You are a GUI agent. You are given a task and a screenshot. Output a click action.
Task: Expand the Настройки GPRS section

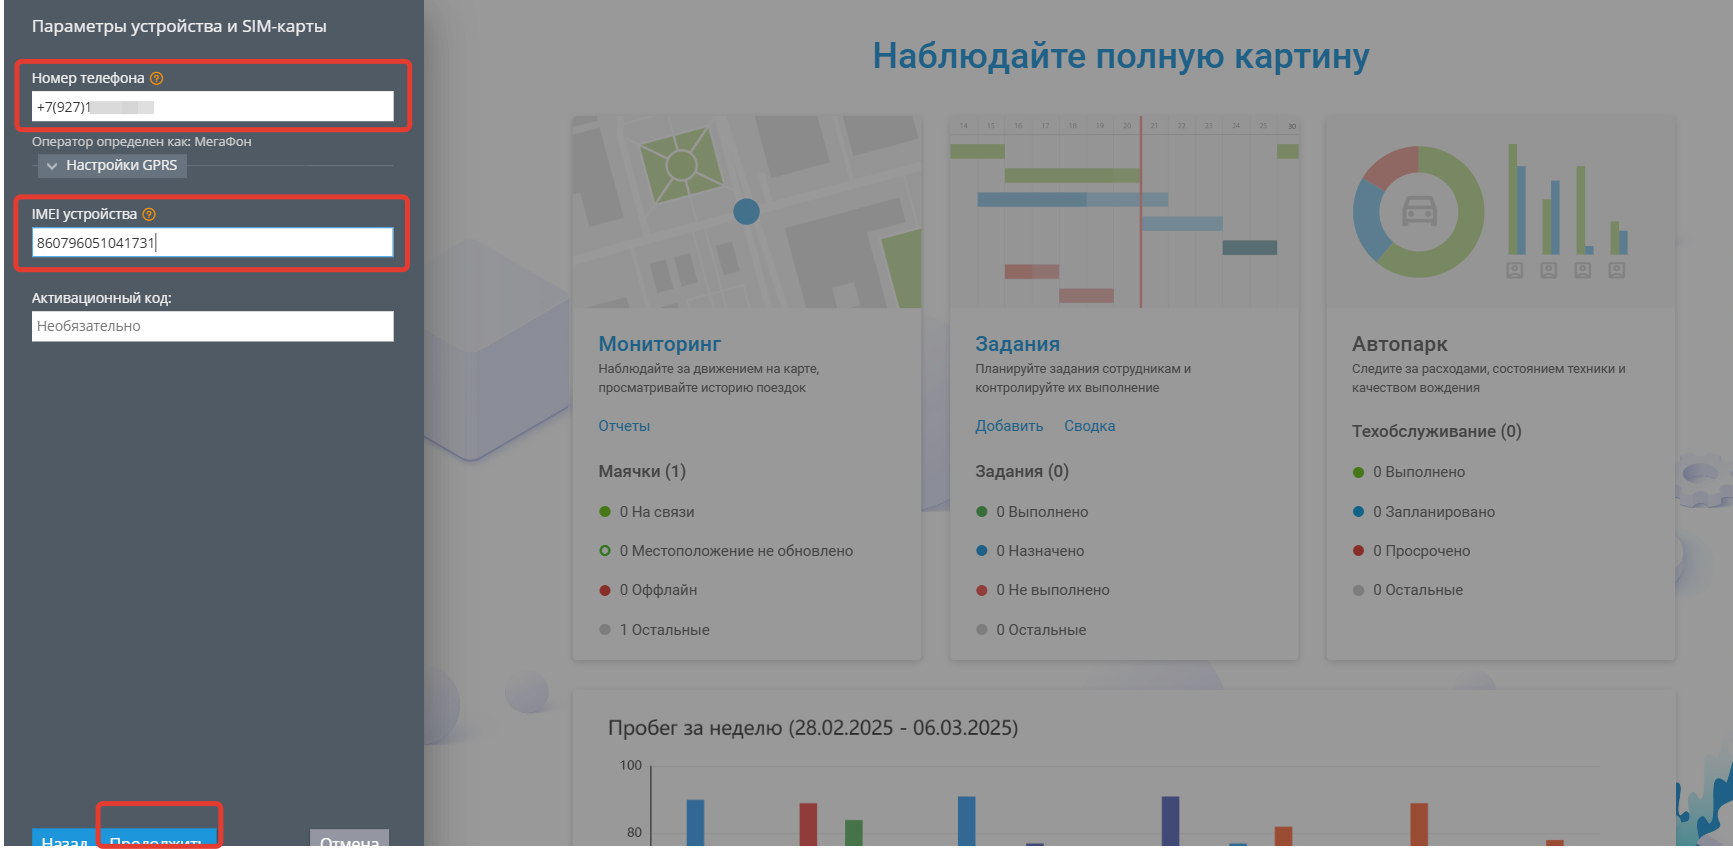[x=121, y=165]
